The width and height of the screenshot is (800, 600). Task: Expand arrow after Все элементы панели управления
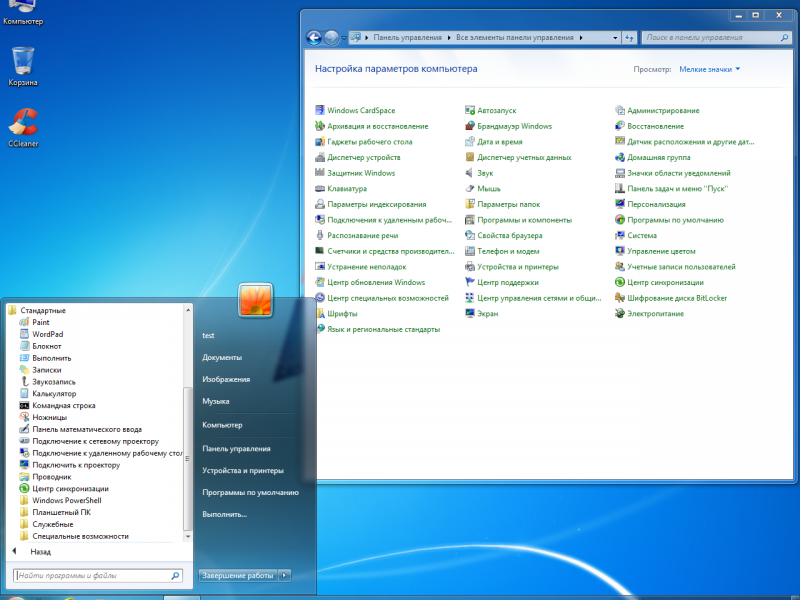(581, 38)
